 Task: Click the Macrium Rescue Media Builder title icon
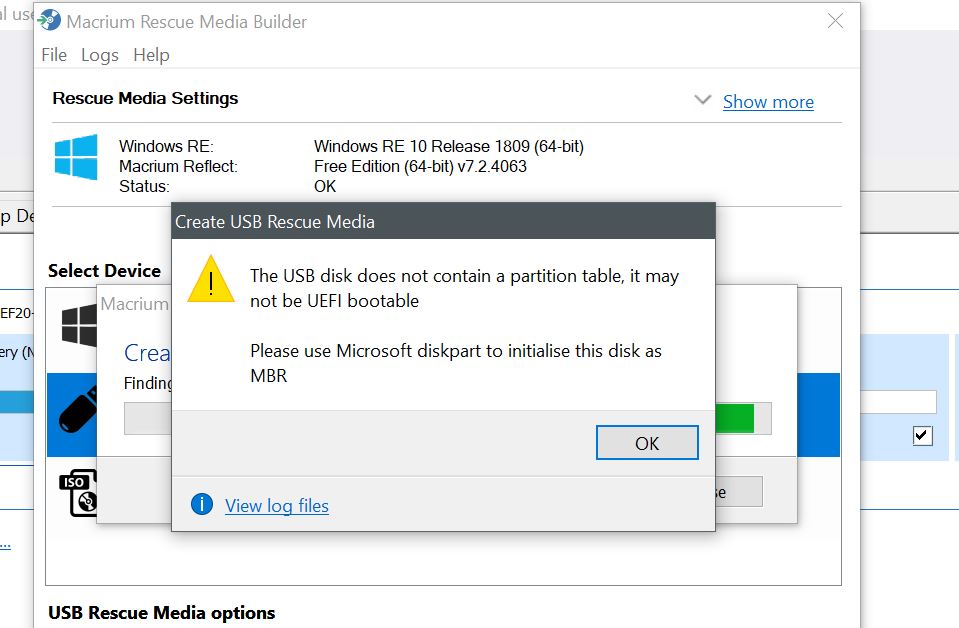coord(50,20)
